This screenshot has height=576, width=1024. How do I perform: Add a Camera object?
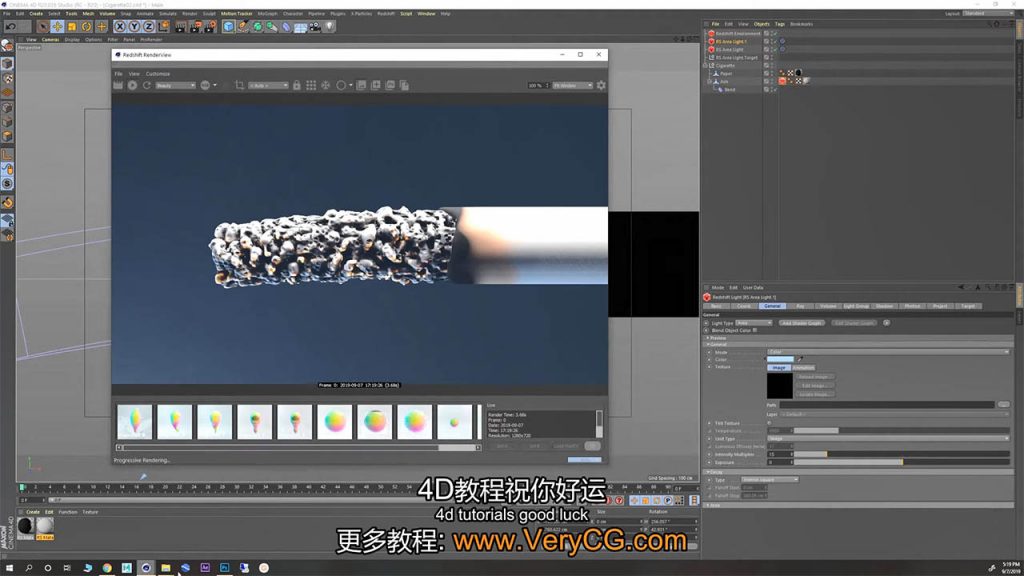tap(315, 27)
